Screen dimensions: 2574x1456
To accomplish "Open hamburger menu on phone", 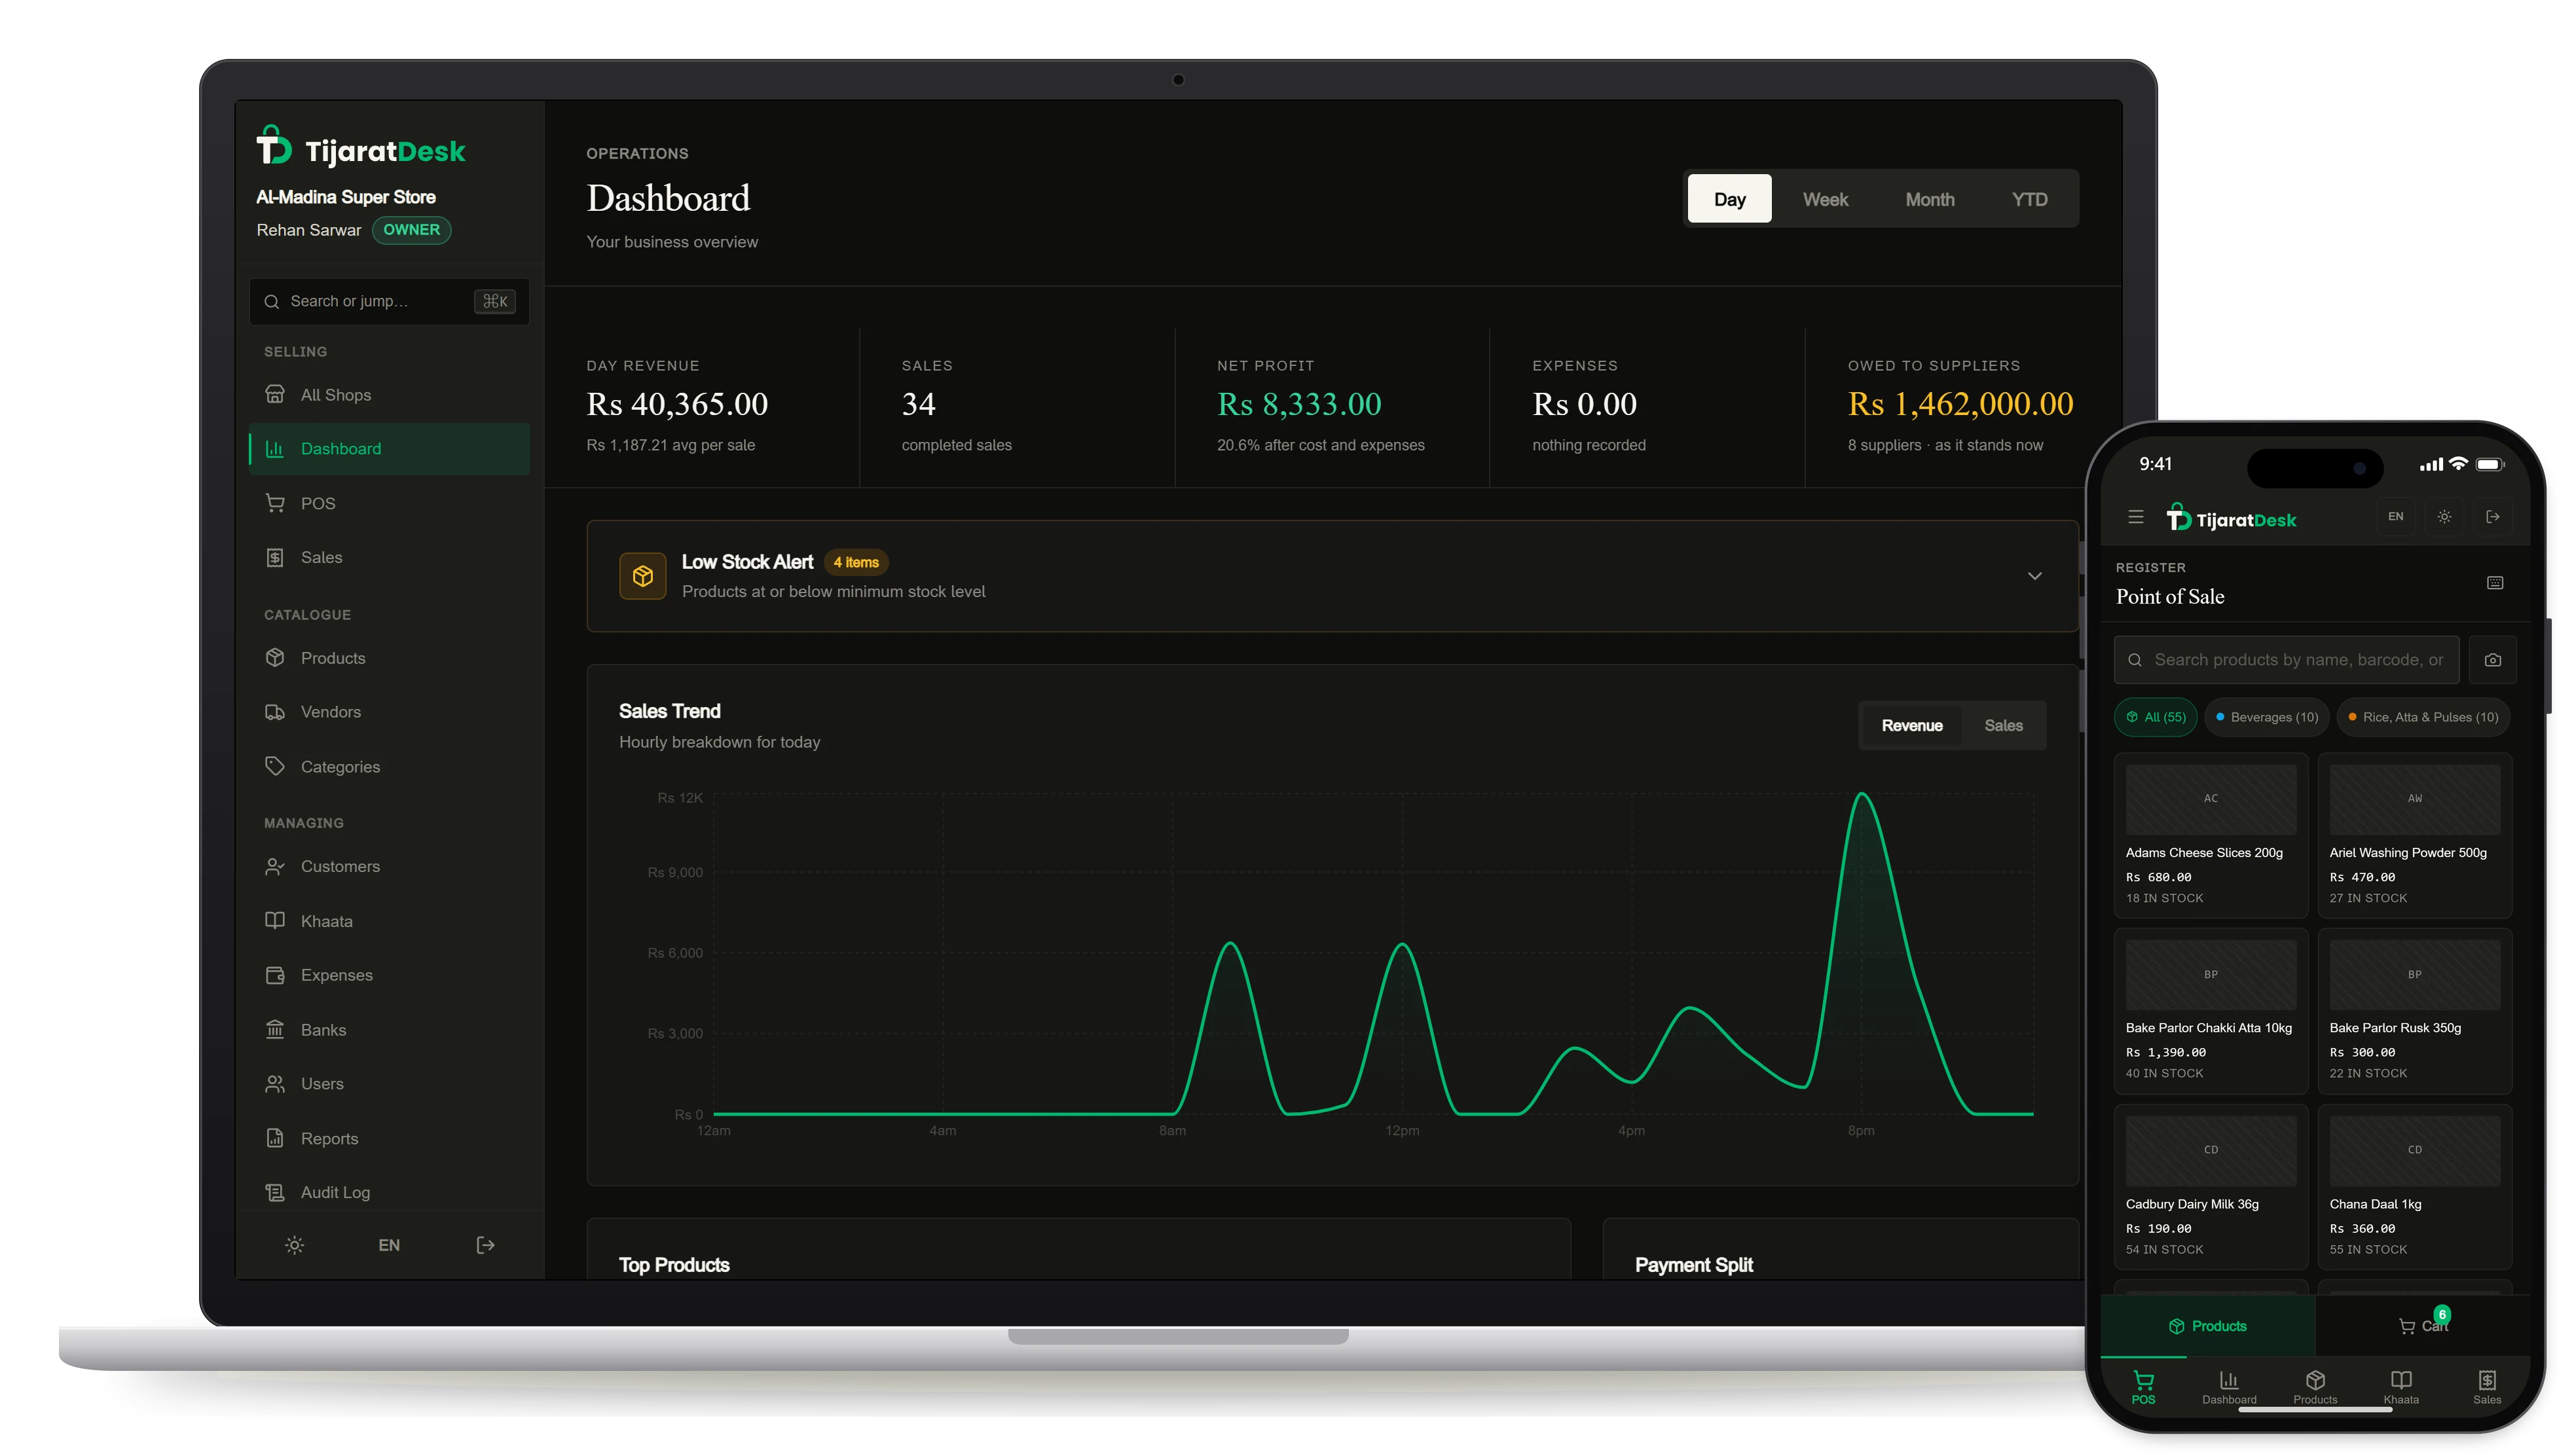I will tap(2136, 517).
